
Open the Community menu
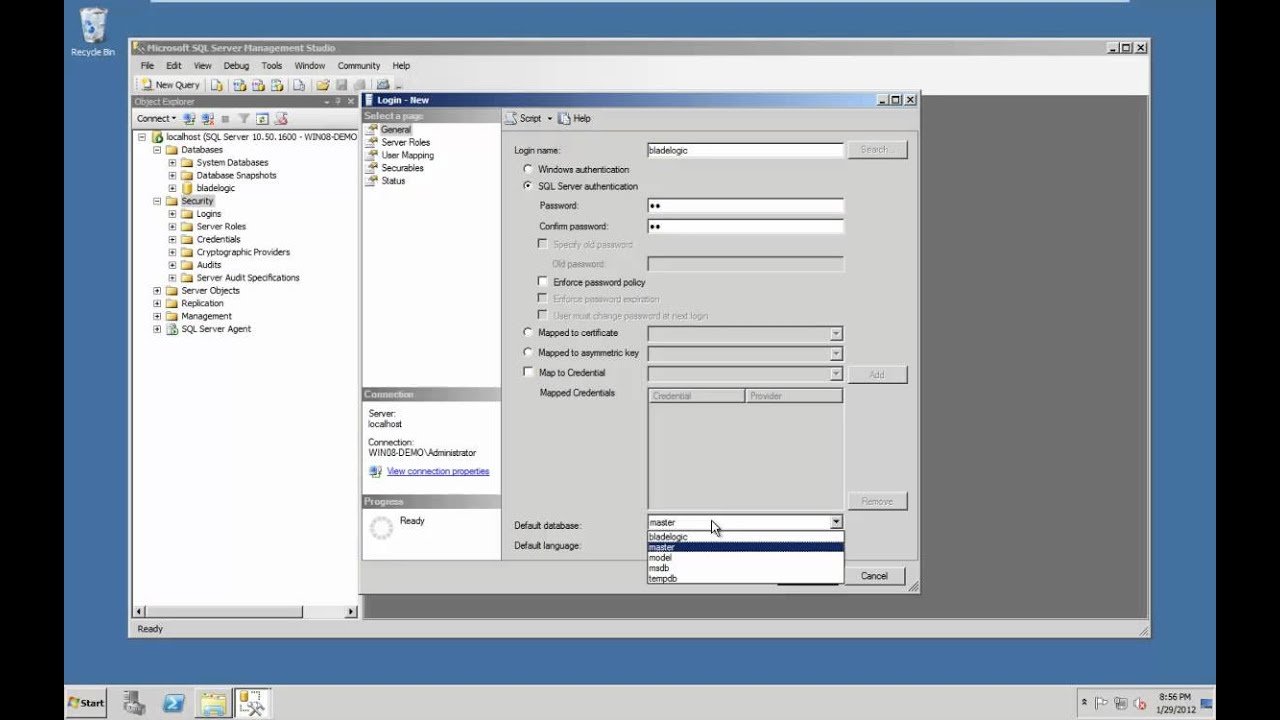point(359,66)
